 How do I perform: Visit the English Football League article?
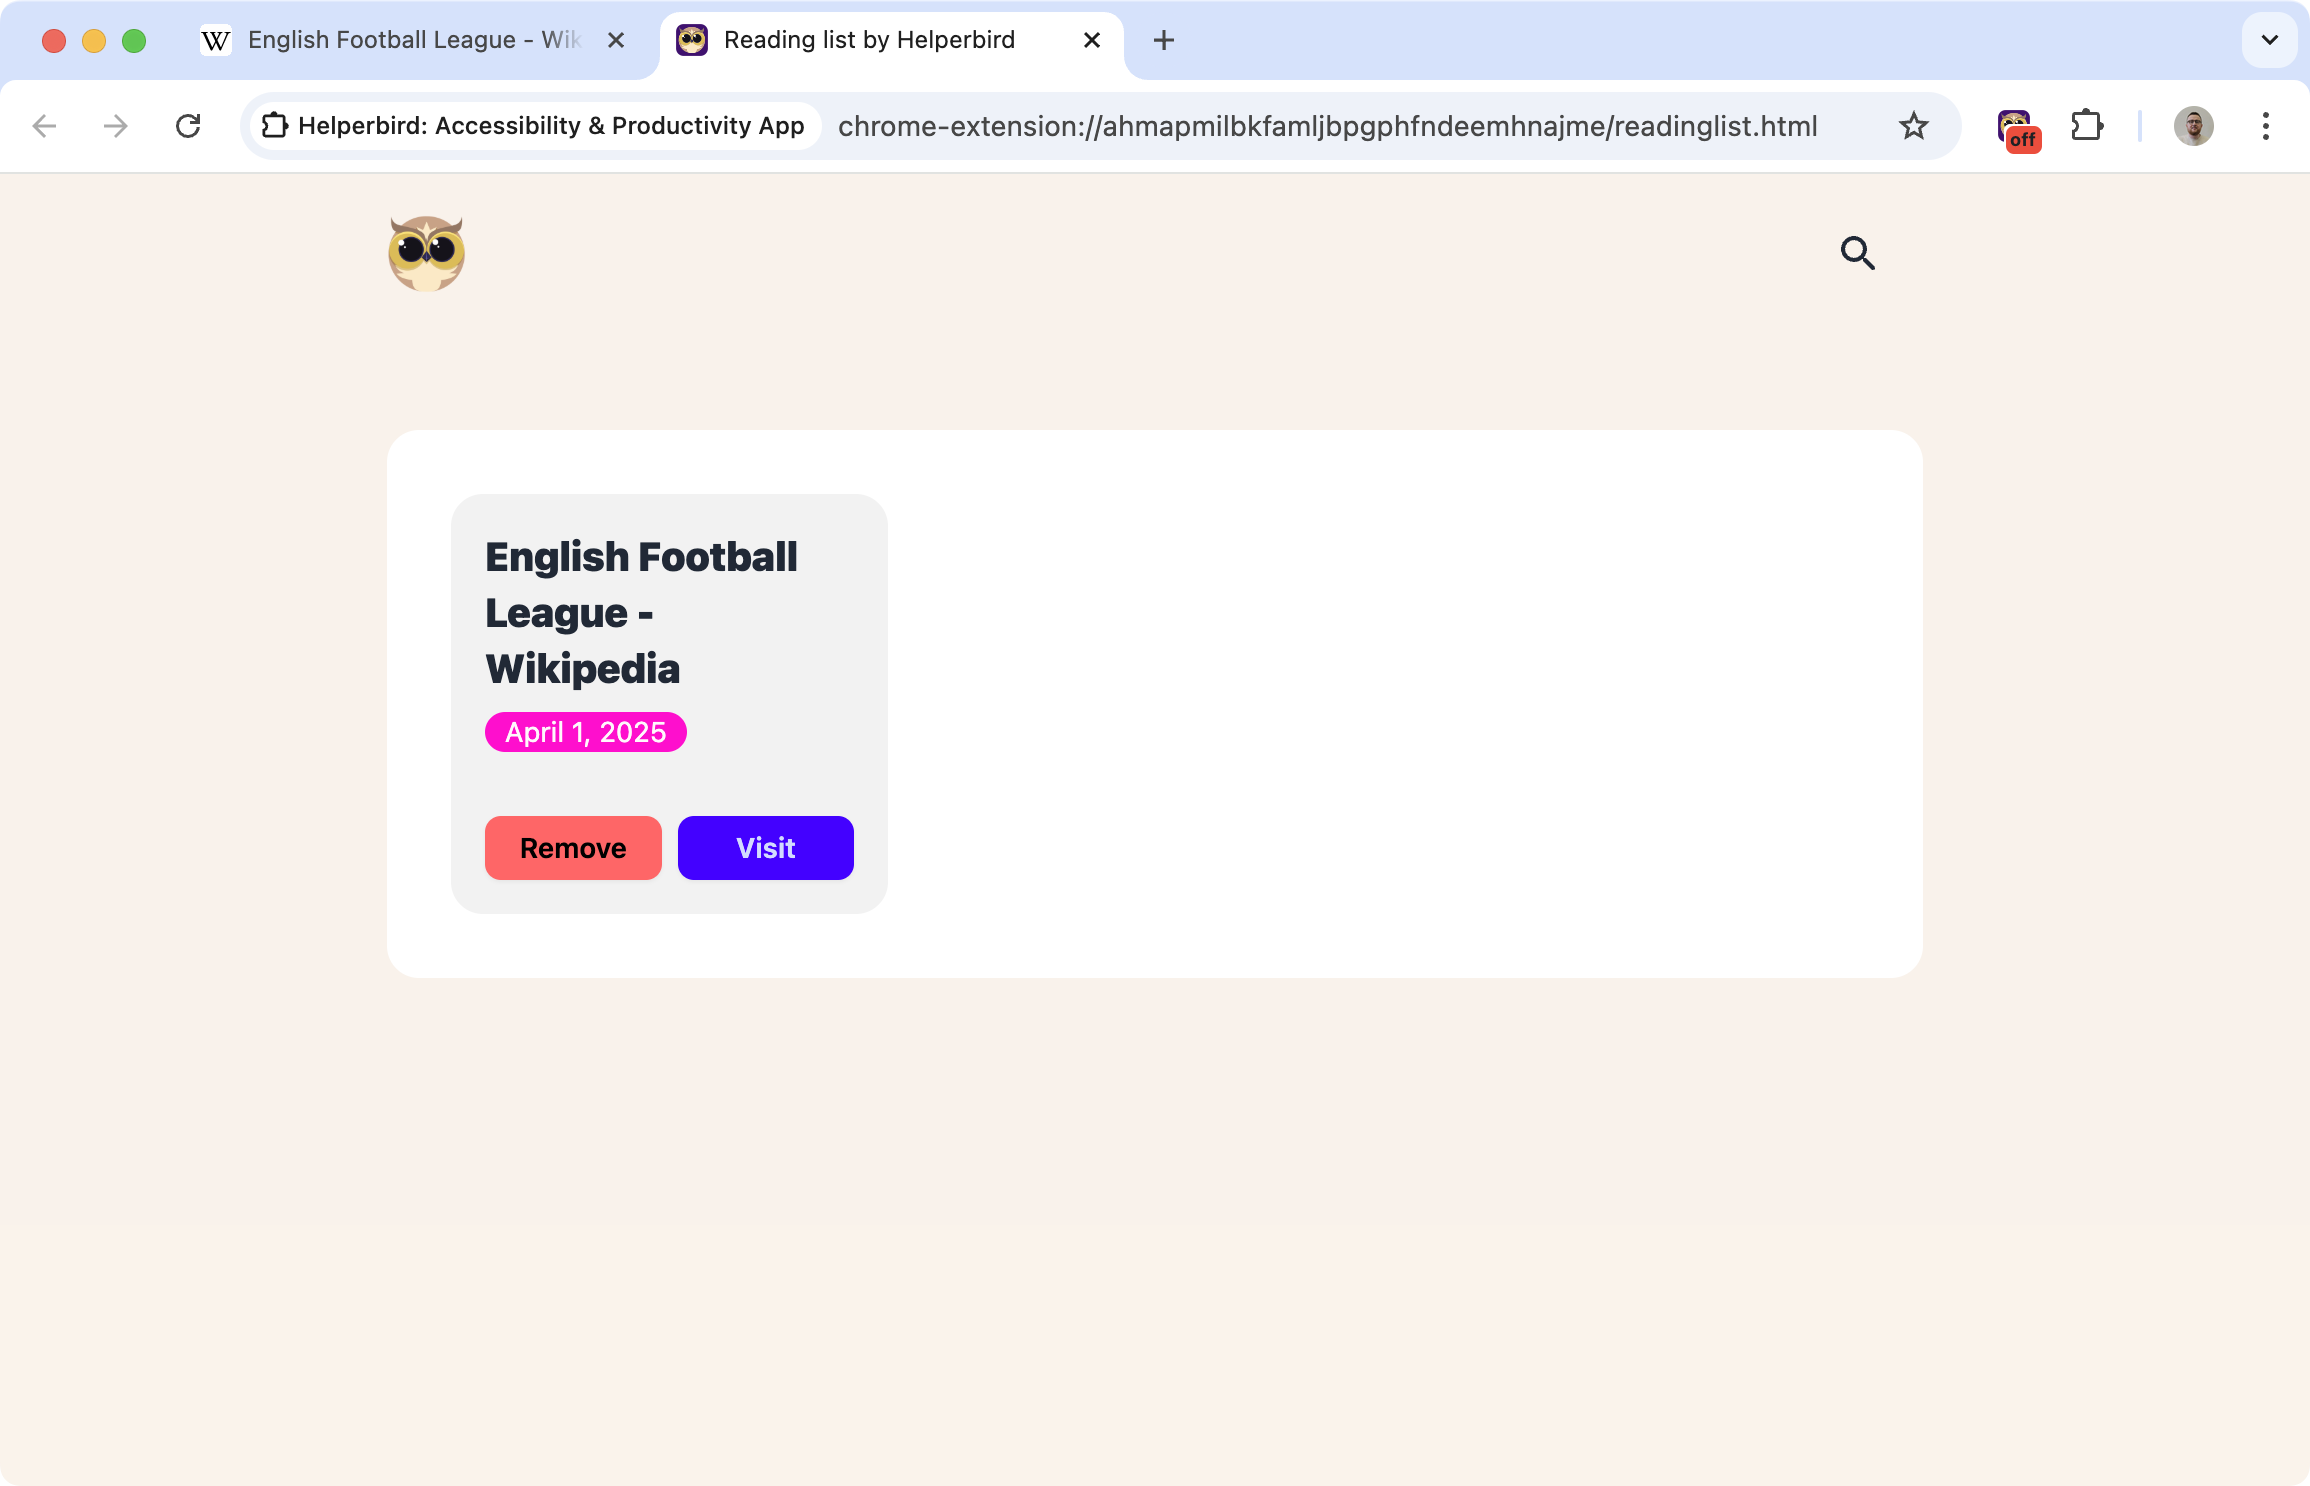pyautogui.click(x=765, y=848)
